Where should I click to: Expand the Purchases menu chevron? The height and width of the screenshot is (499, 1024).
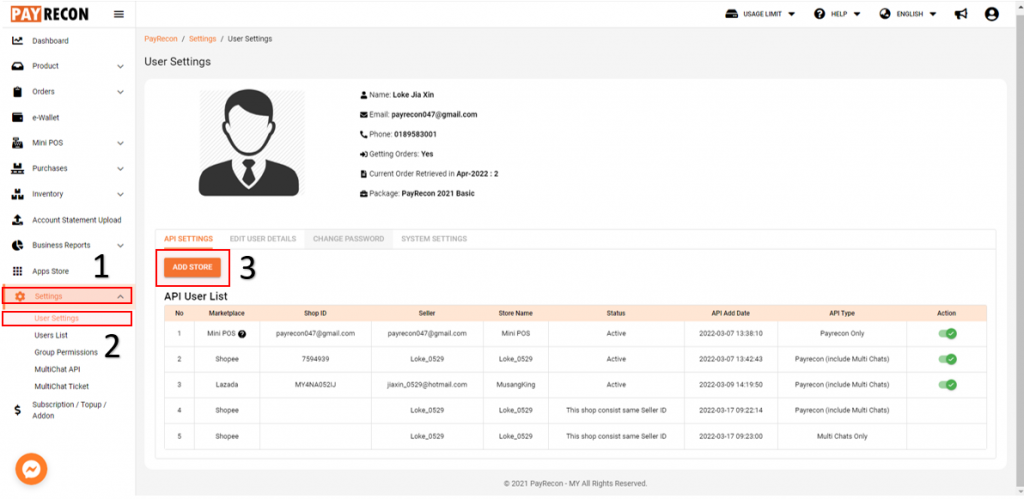120,169
